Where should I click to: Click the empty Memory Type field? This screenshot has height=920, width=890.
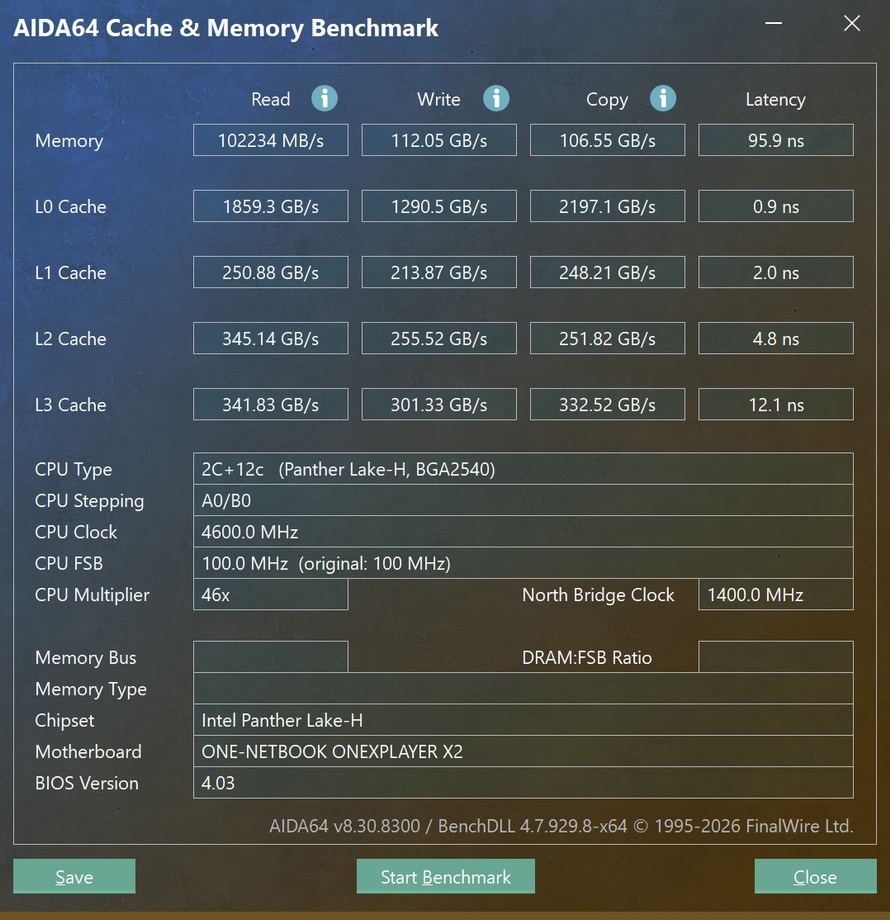point(523,688)
